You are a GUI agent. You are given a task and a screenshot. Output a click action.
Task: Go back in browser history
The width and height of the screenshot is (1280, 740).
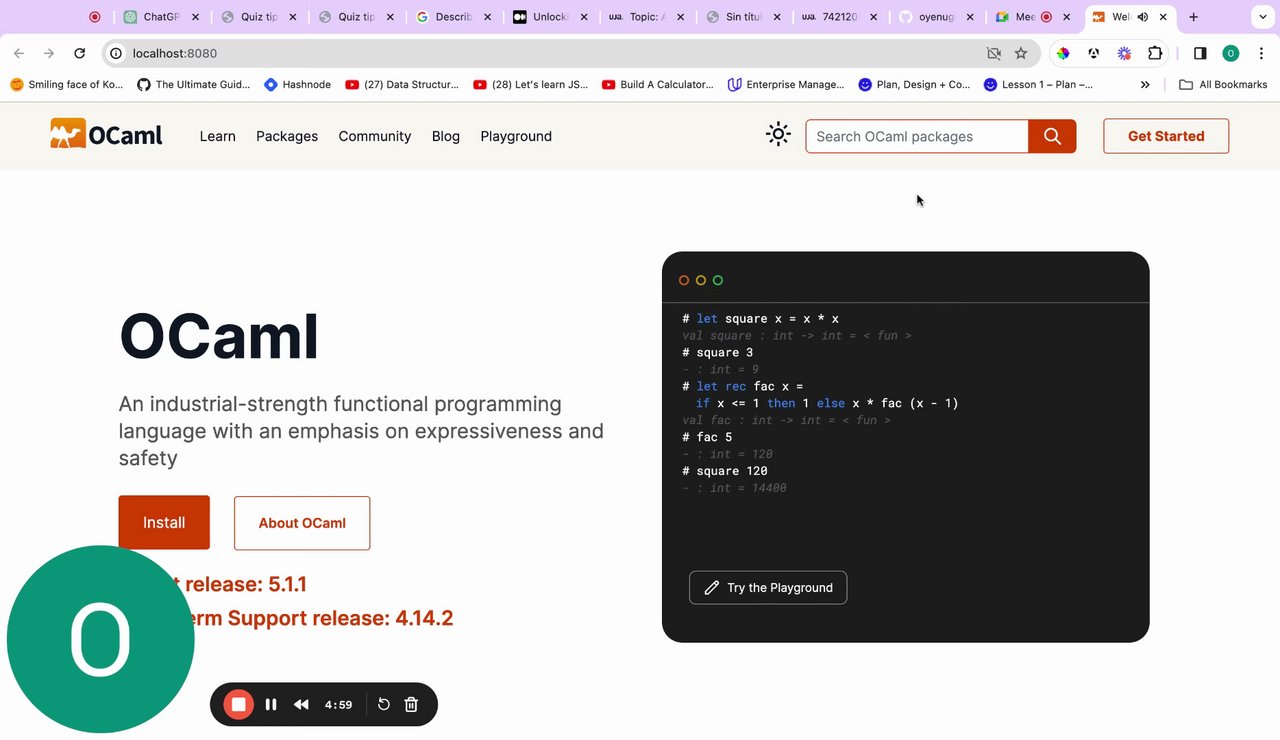click(19, 53)
